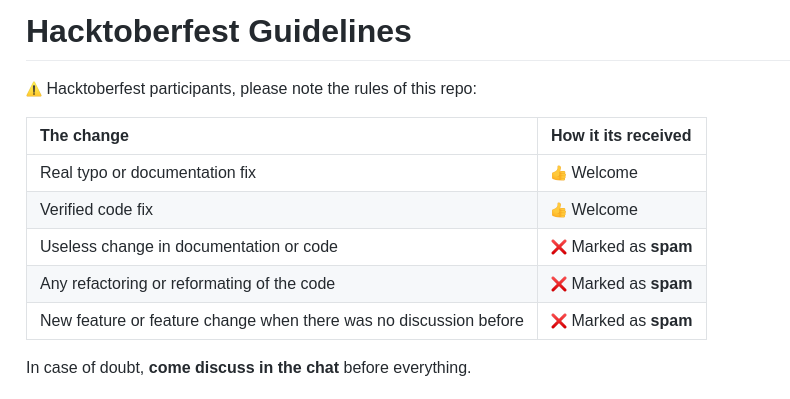This screenshot has height=399, width=790.
Task: Click the Hacktoberfest Guidelines heading
Action: click(x=219, y=31)
